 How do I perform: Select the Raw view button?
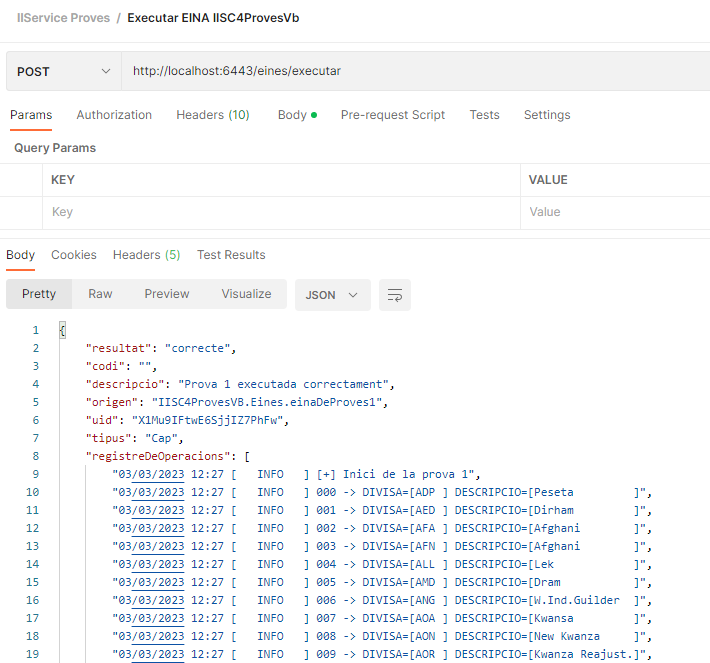[x=100, y=294]
